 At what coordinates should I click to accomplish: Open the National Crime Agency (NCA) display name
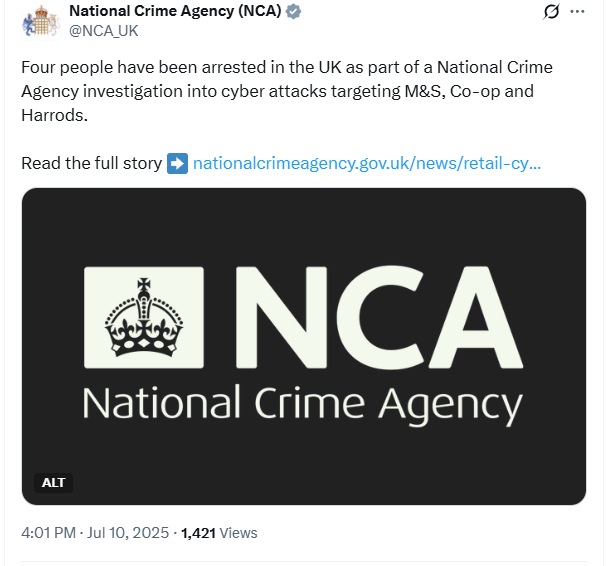coord(175,11)
